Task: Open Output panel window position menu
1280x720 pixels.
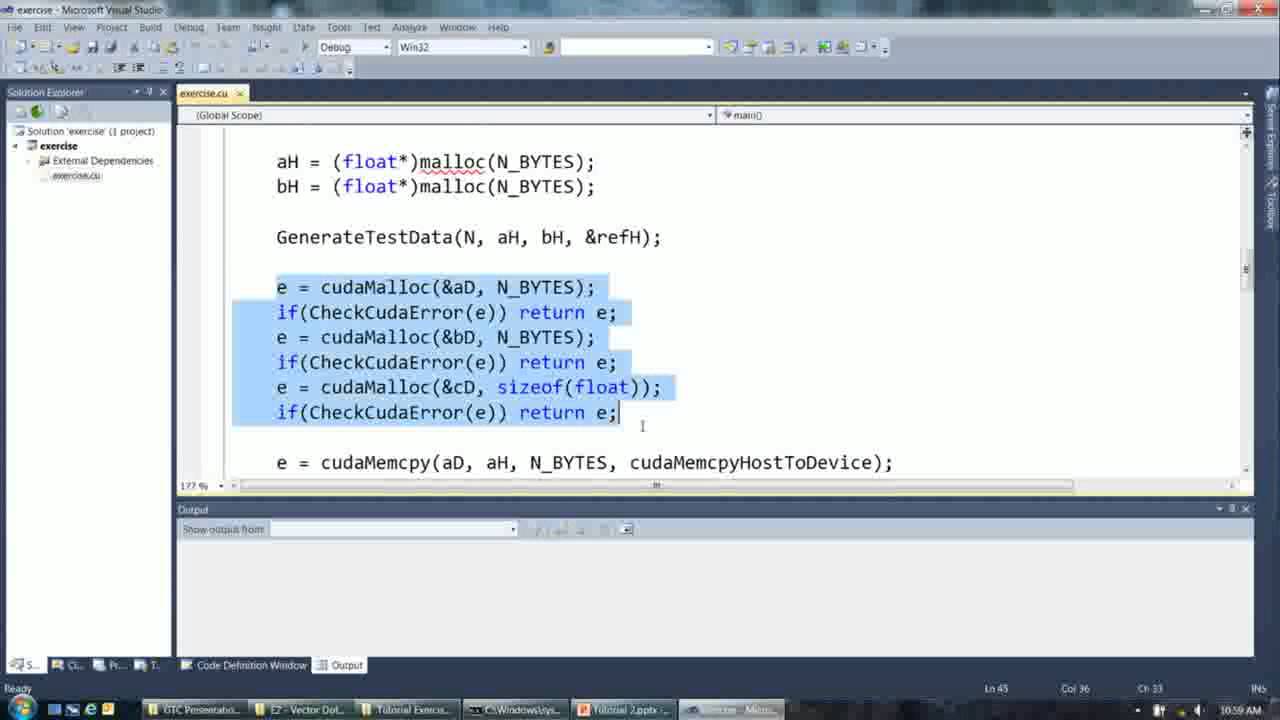Action: coord(1219,509)
